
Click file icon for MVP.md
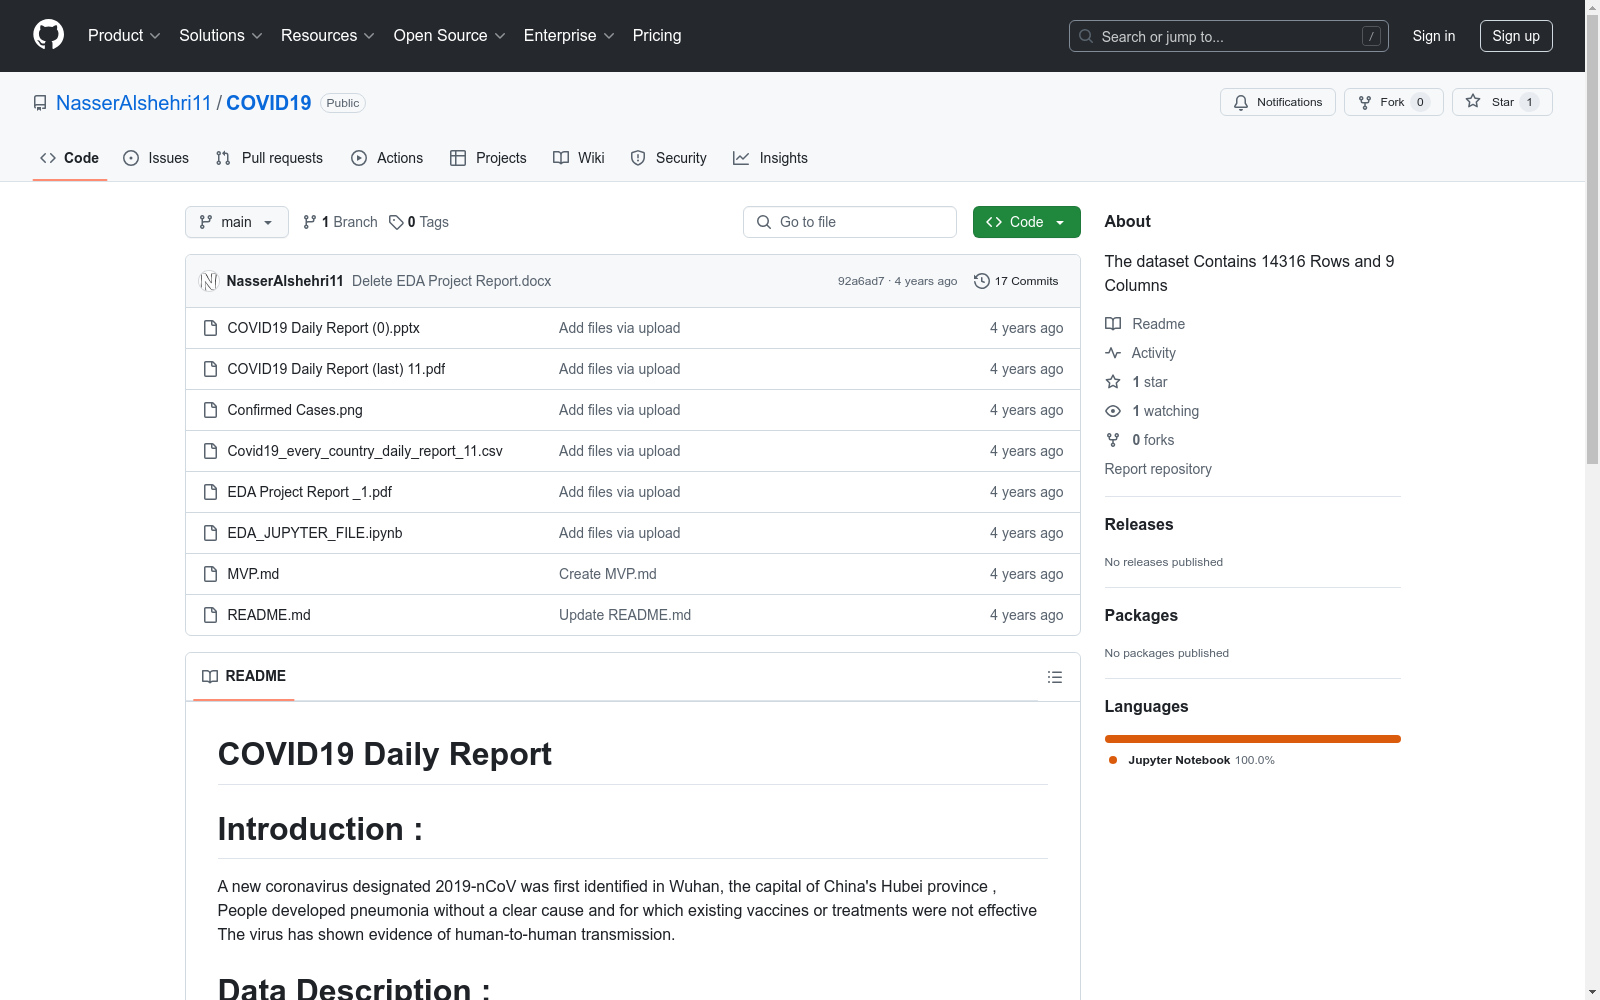pos(210,574)
